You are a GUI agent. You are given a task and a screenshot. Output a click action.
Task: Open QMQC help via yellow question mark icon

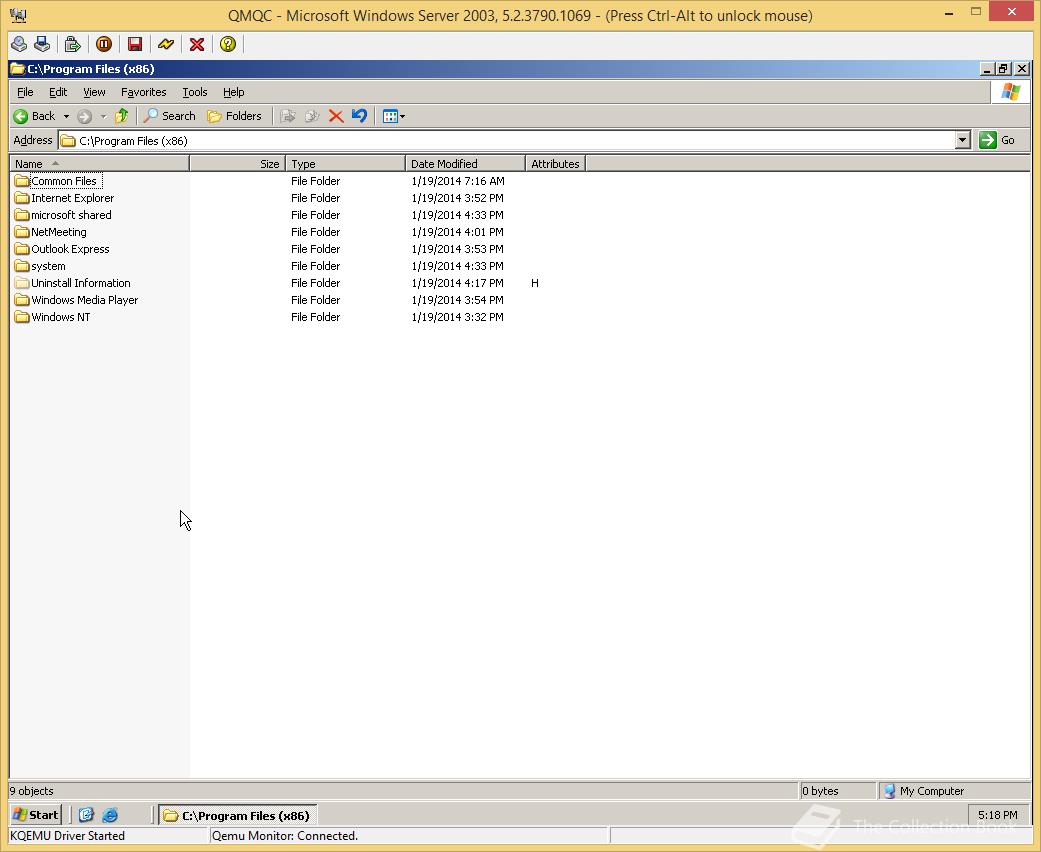coord(228,44)
